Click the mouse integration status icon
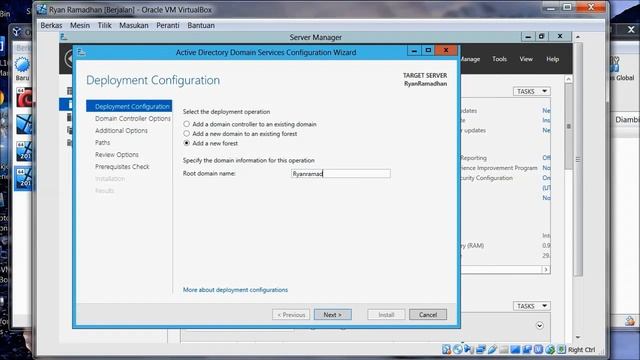Screen dimensions: 640x360 click(550, 349)
